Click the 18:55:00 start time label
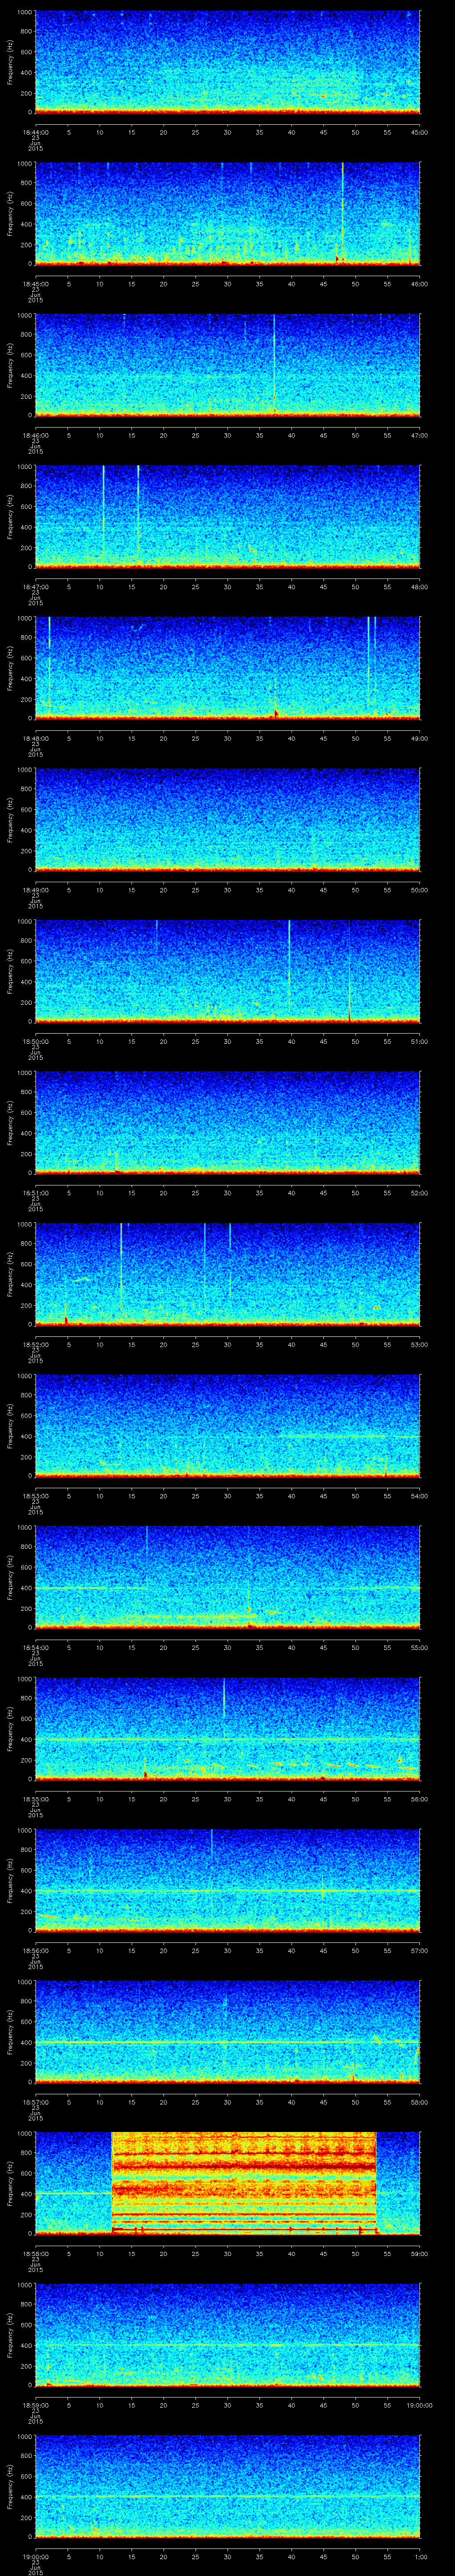The height and width of the screenshot is (2576, 455). point(35,1798)
